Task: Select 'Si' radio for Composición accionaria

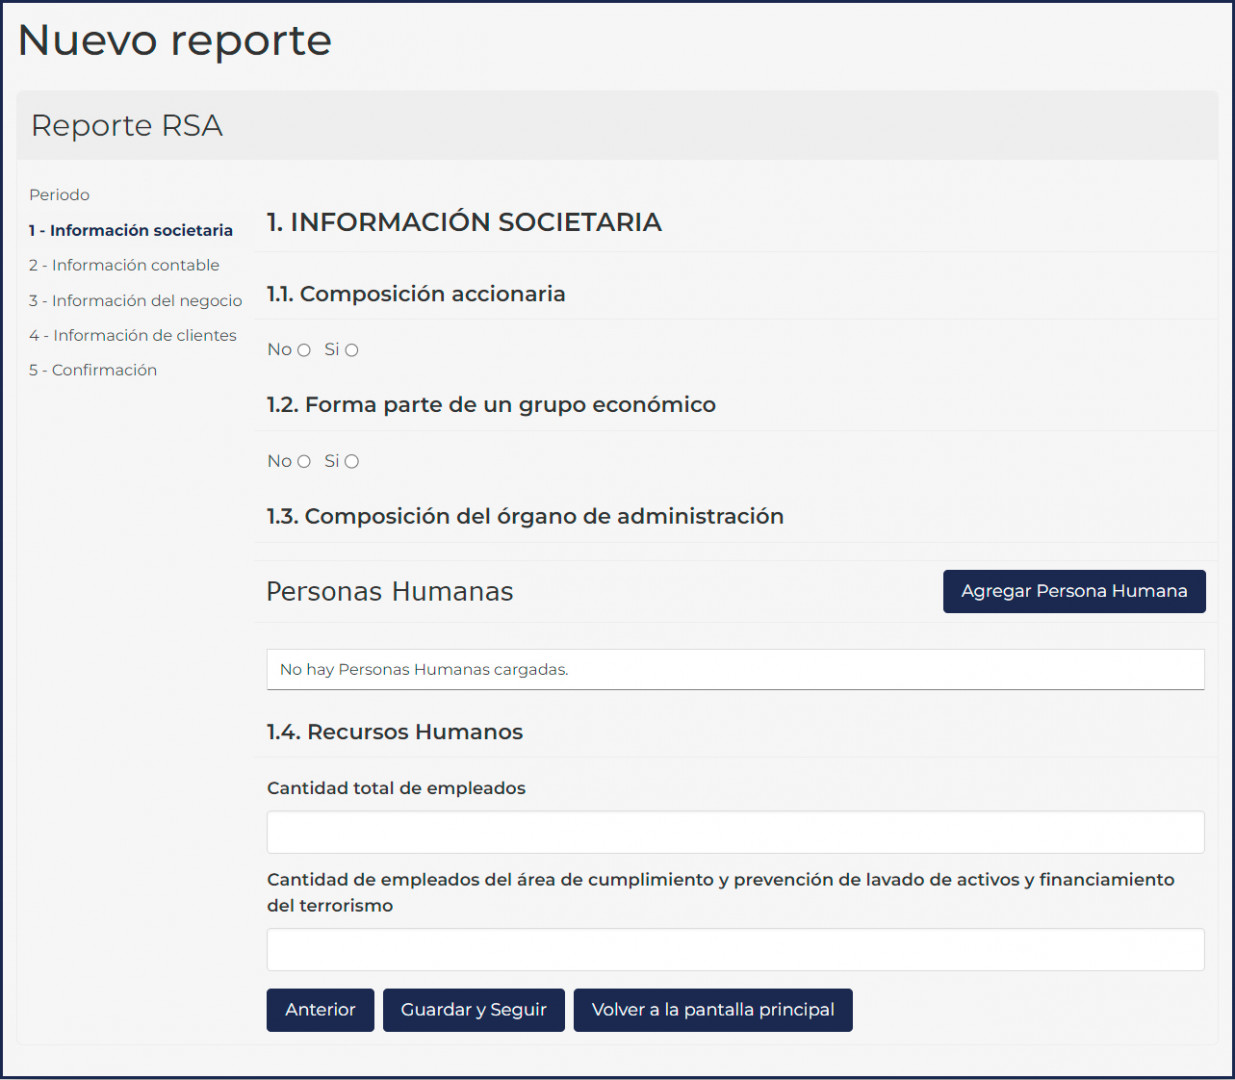Action: coord(352,350)
